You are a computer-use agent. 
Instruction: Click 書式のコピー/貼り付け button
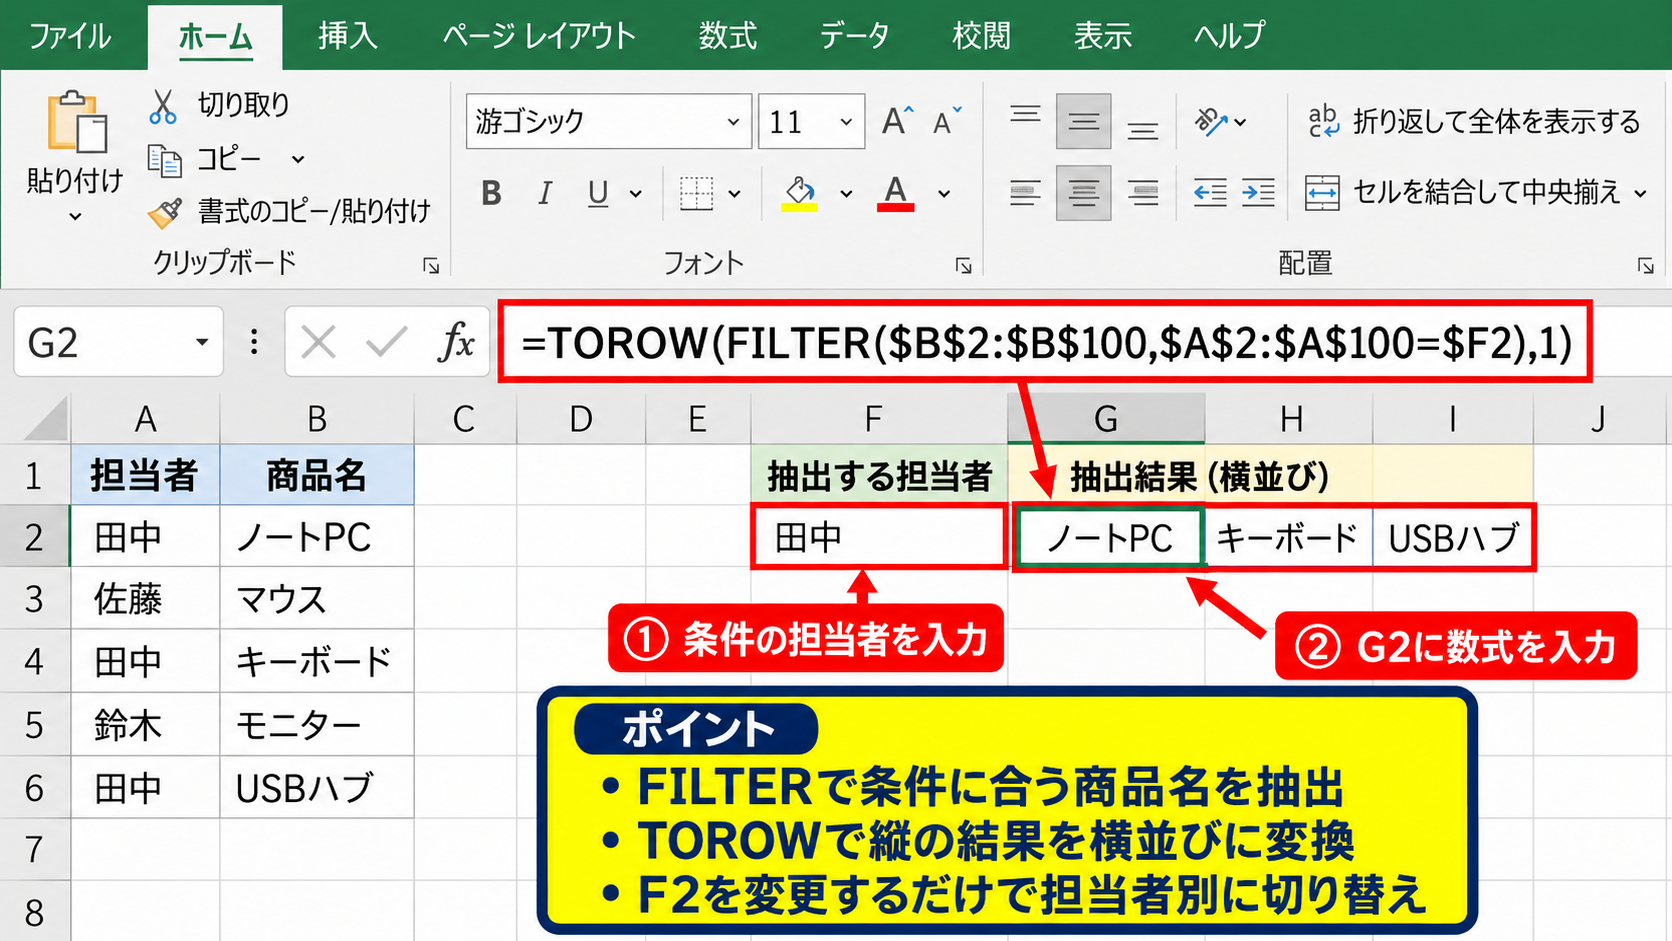(x=290, y=211)
